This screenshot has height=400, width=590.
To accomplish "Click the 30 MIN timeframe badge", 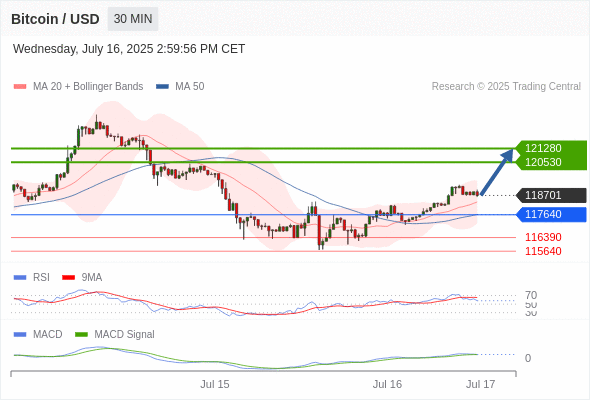I will (133, 19).
